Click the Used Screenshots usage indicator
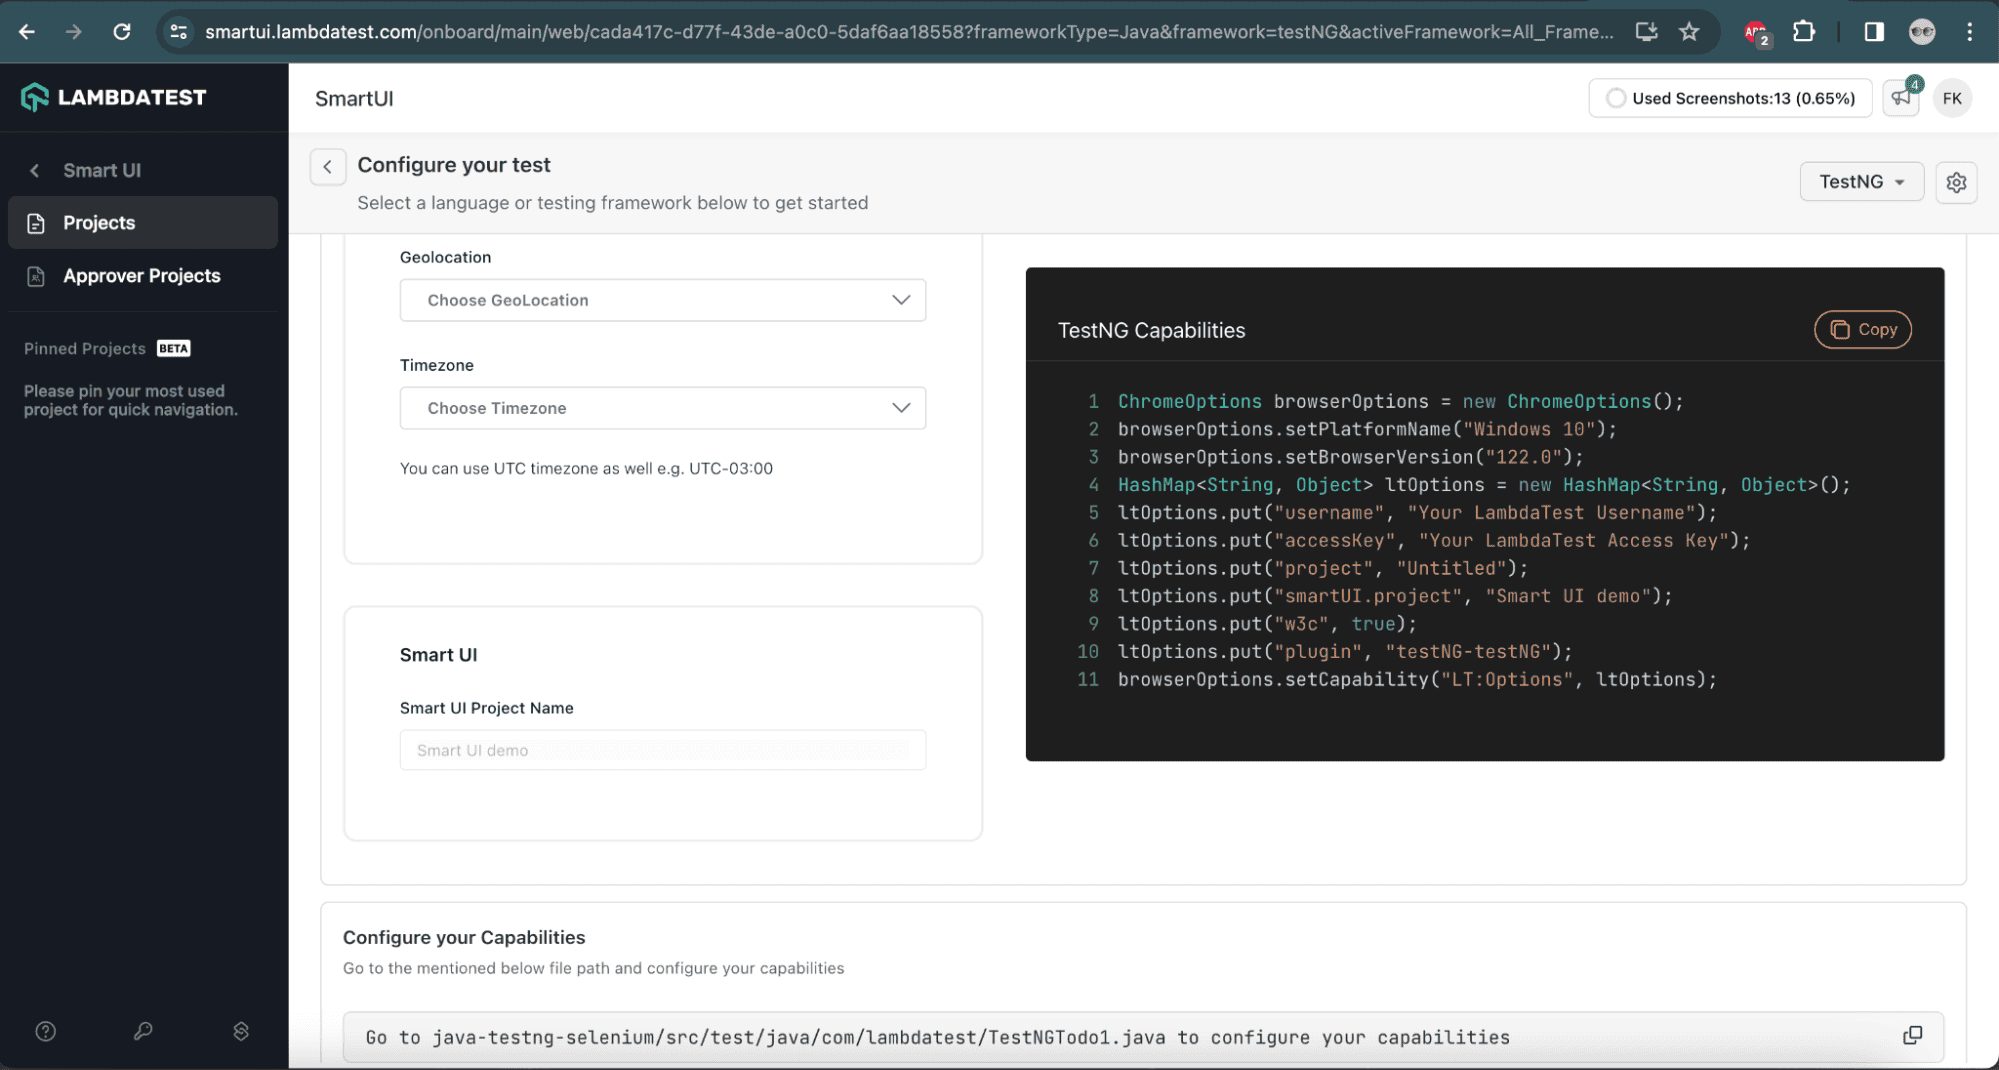This screenshot has height=1070, width=1999. [x=1729, y=98]
